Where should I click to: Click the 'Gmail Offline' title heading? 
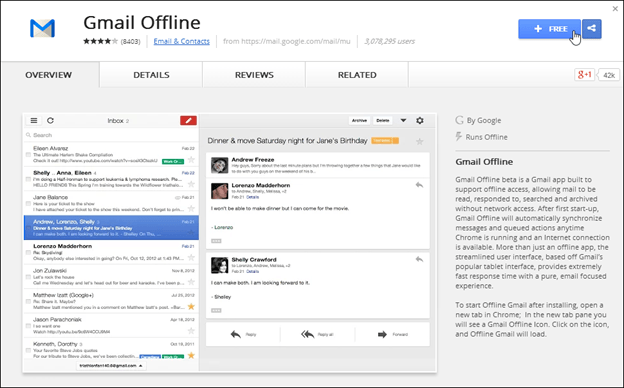(142, 23)
